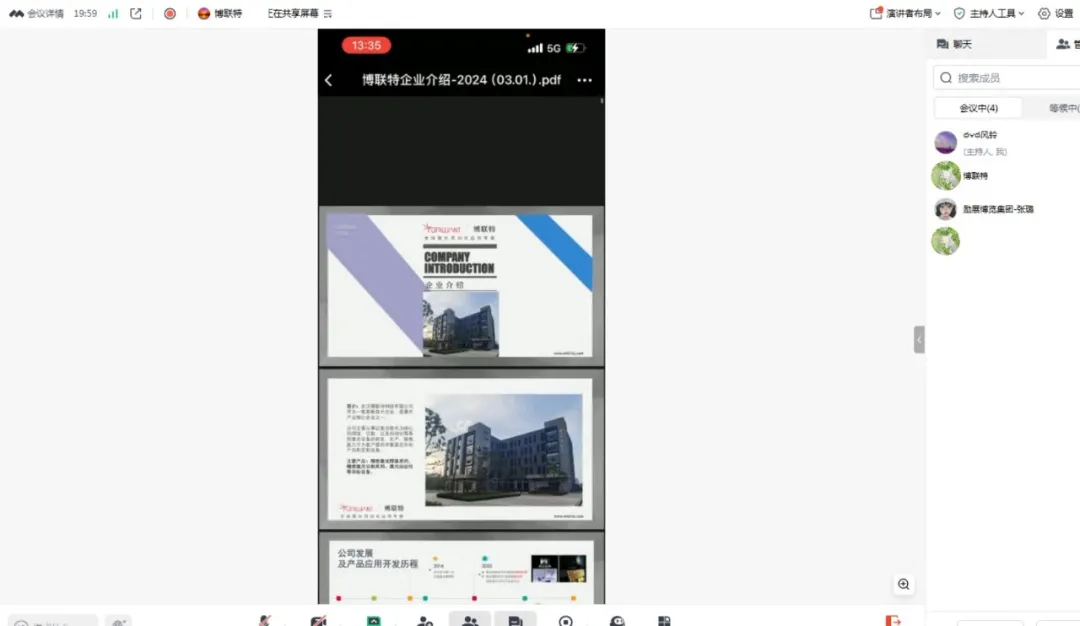The image size is (1080, 626).
Task: Click the avatar of 励展博览集团-张璐
Action: pos(946,209)
